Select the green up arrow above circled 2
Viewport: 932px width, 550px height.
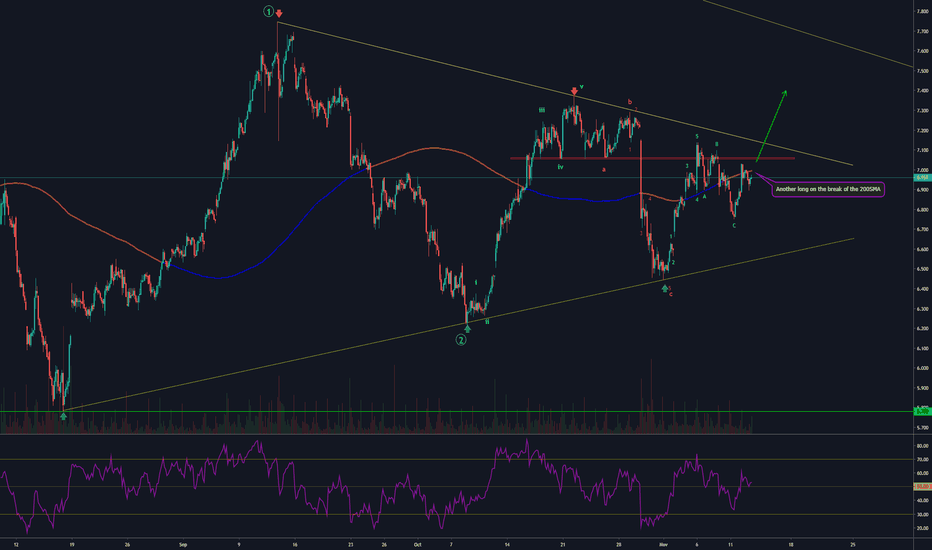(467, 328)
